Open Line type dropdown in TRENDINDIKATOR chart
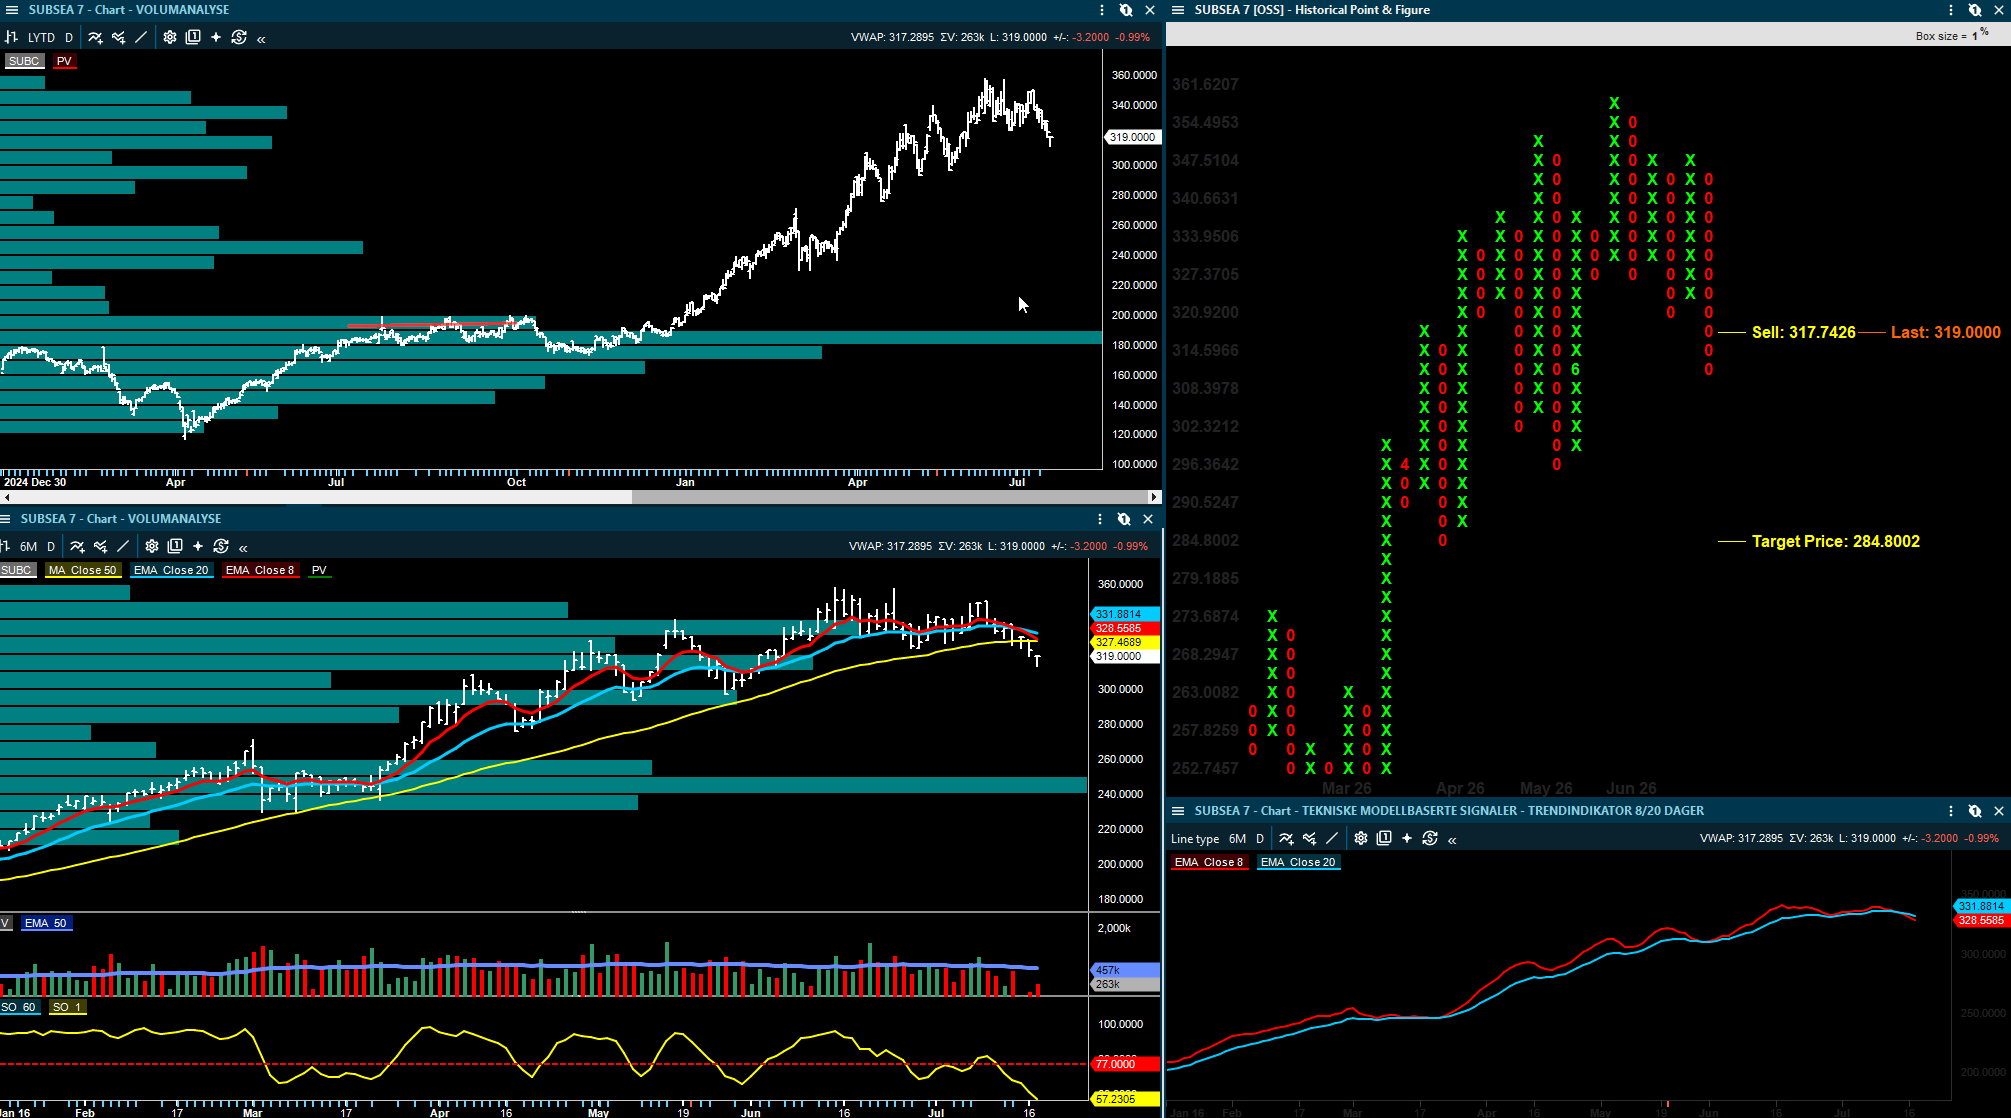 (x=1195, y=839)
